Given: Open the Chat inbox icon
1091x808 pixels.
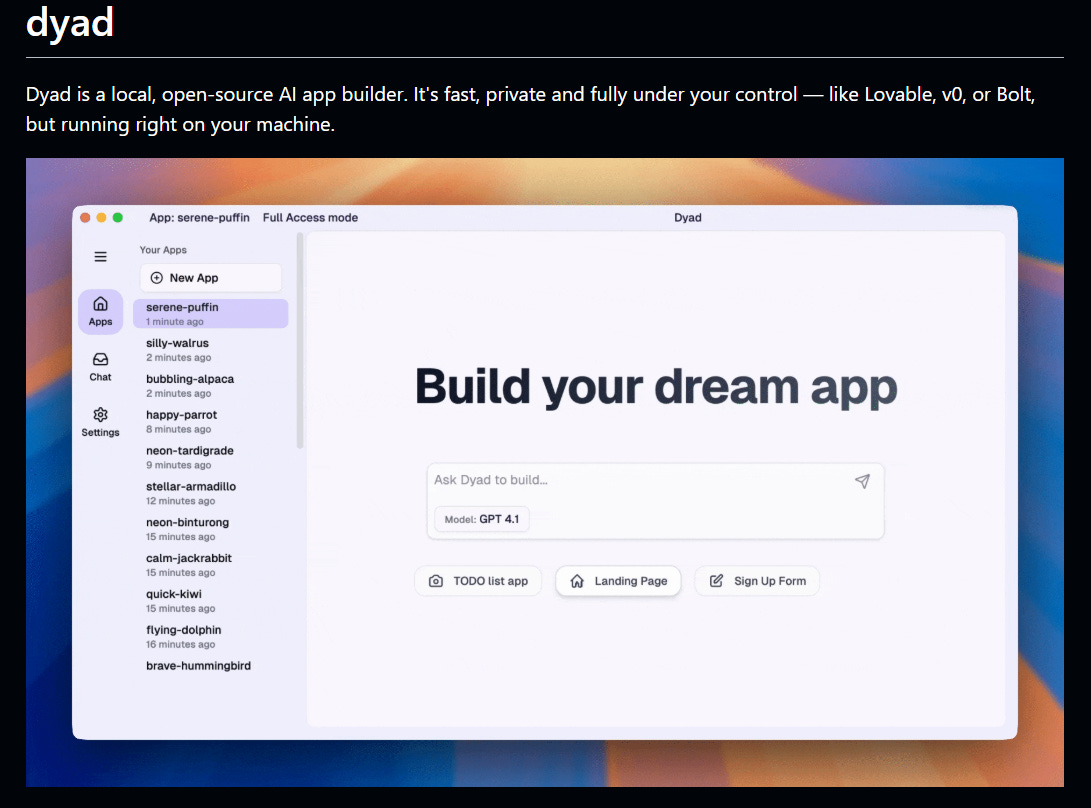Looking at the screenshot, I should click(100, 359).
